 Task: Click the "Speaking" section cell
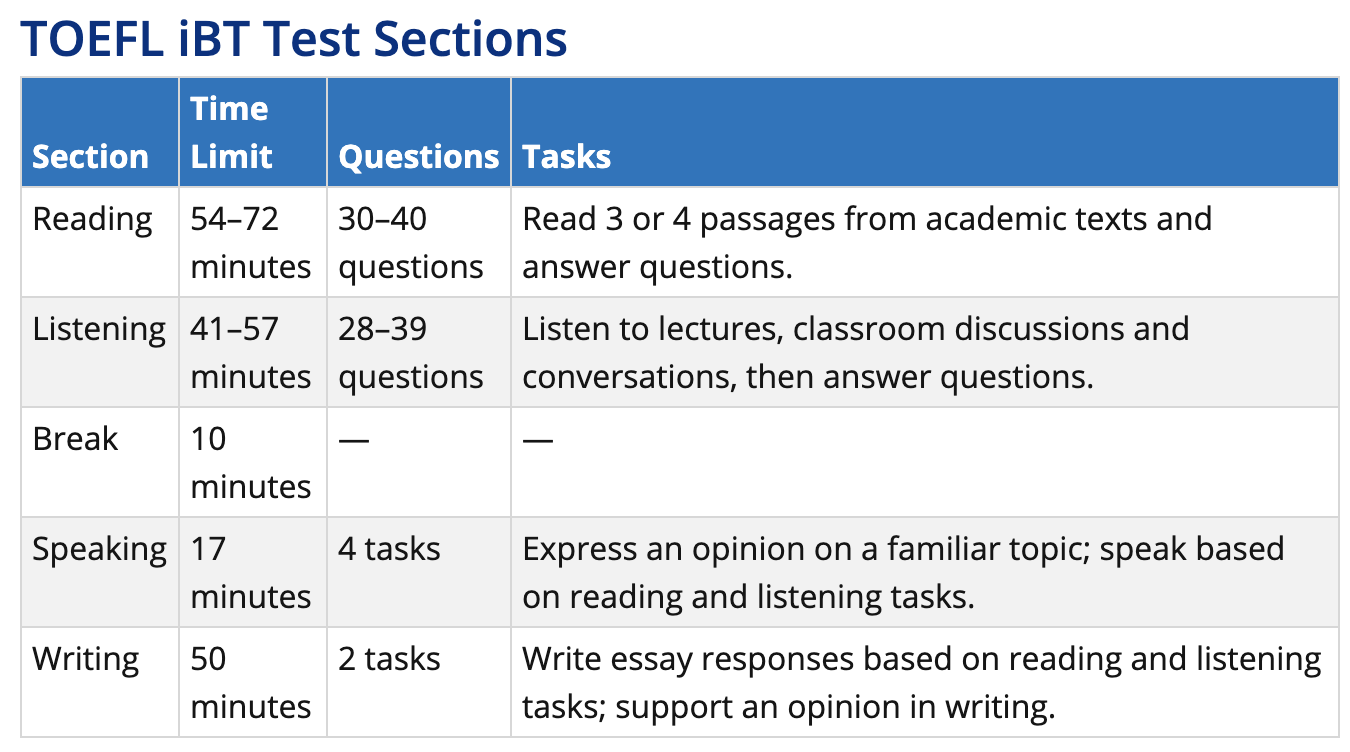coord(99,549)
